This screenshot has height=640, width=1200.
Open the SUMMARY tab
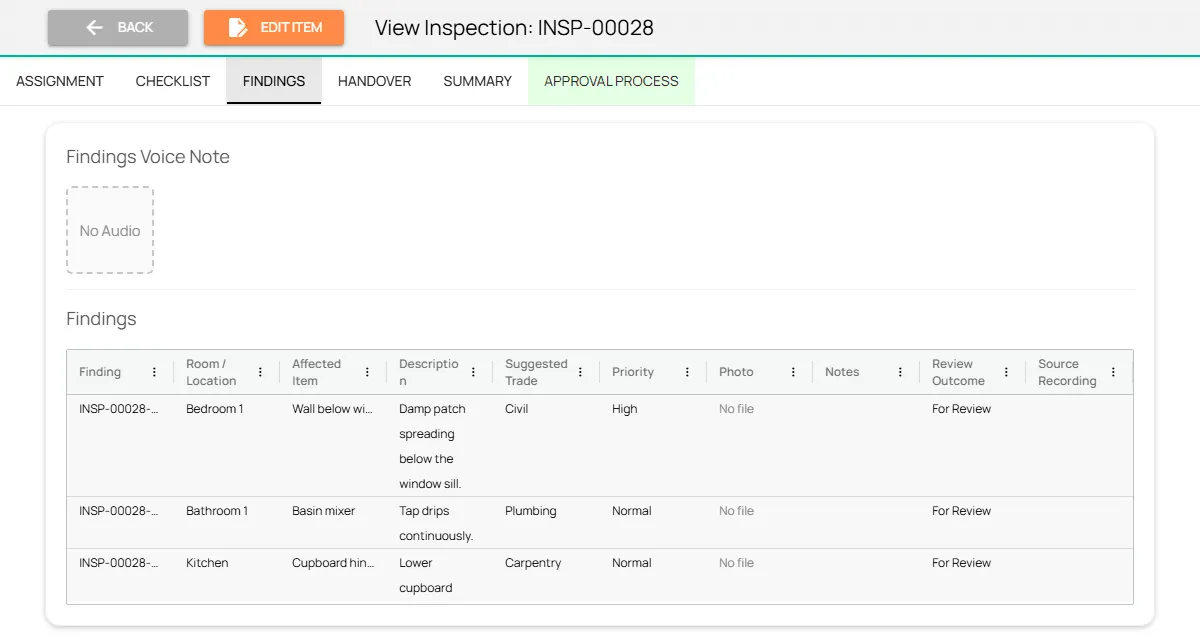pyautogui.click(x=478, y=81)
